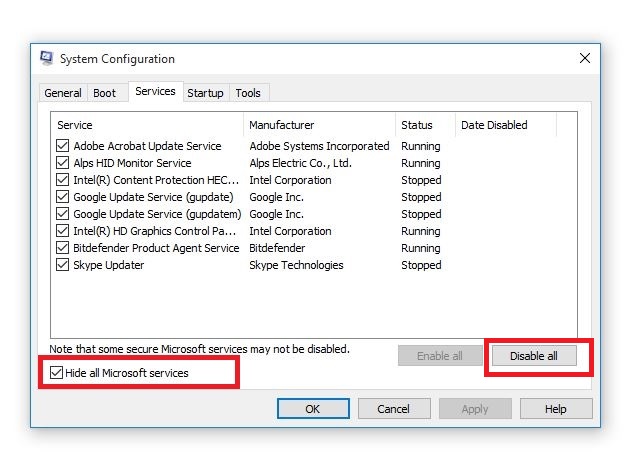Uncheck the Skype Updater service
641x465 pixels.
coord(62,265)
